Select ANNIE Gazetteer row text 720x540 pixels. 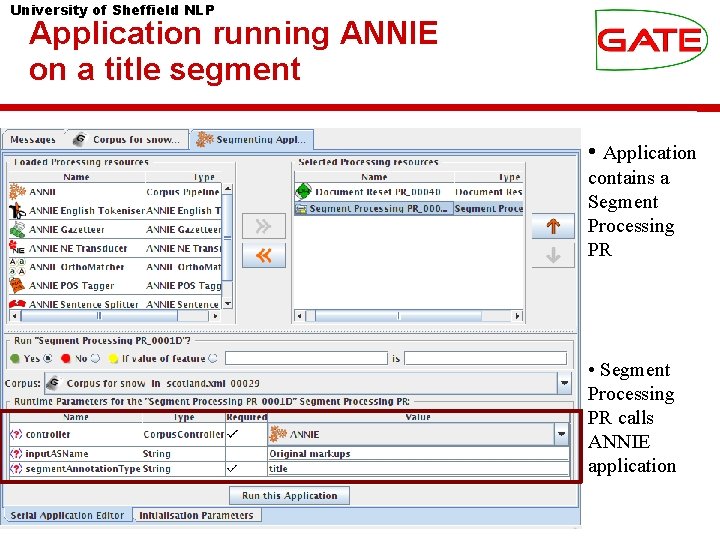click(67, 230)
